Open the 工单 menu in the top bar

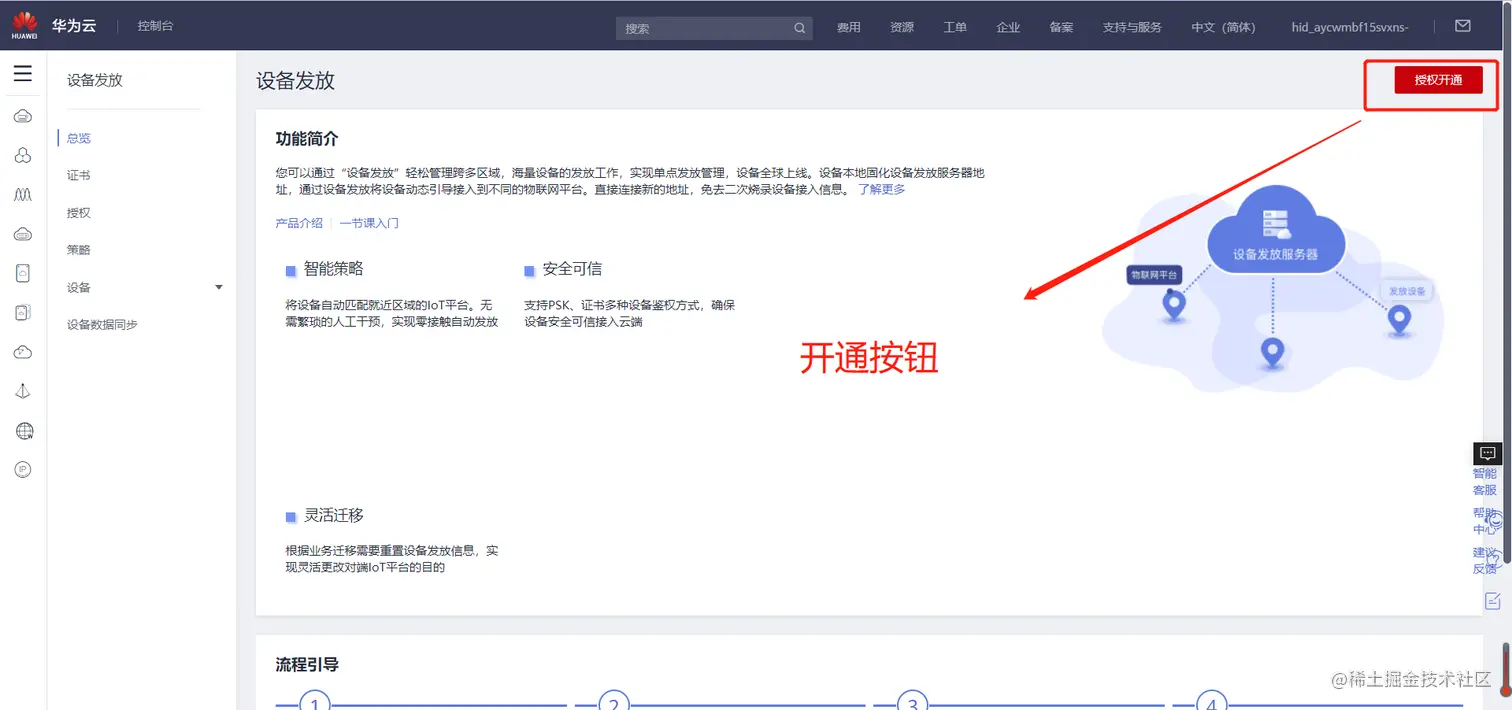(954, 27)
